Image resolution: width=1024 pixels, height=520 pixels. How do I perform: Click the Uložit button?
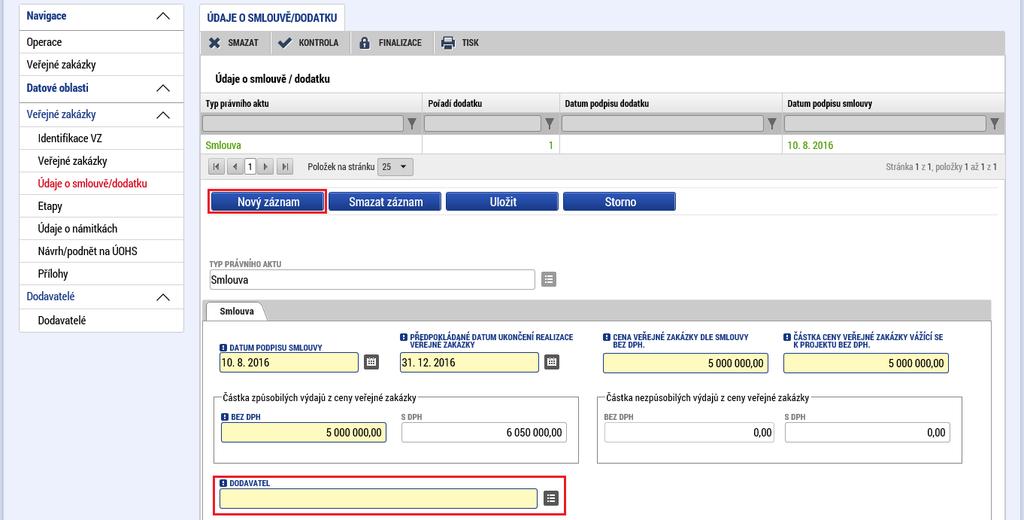pos(503,202)
